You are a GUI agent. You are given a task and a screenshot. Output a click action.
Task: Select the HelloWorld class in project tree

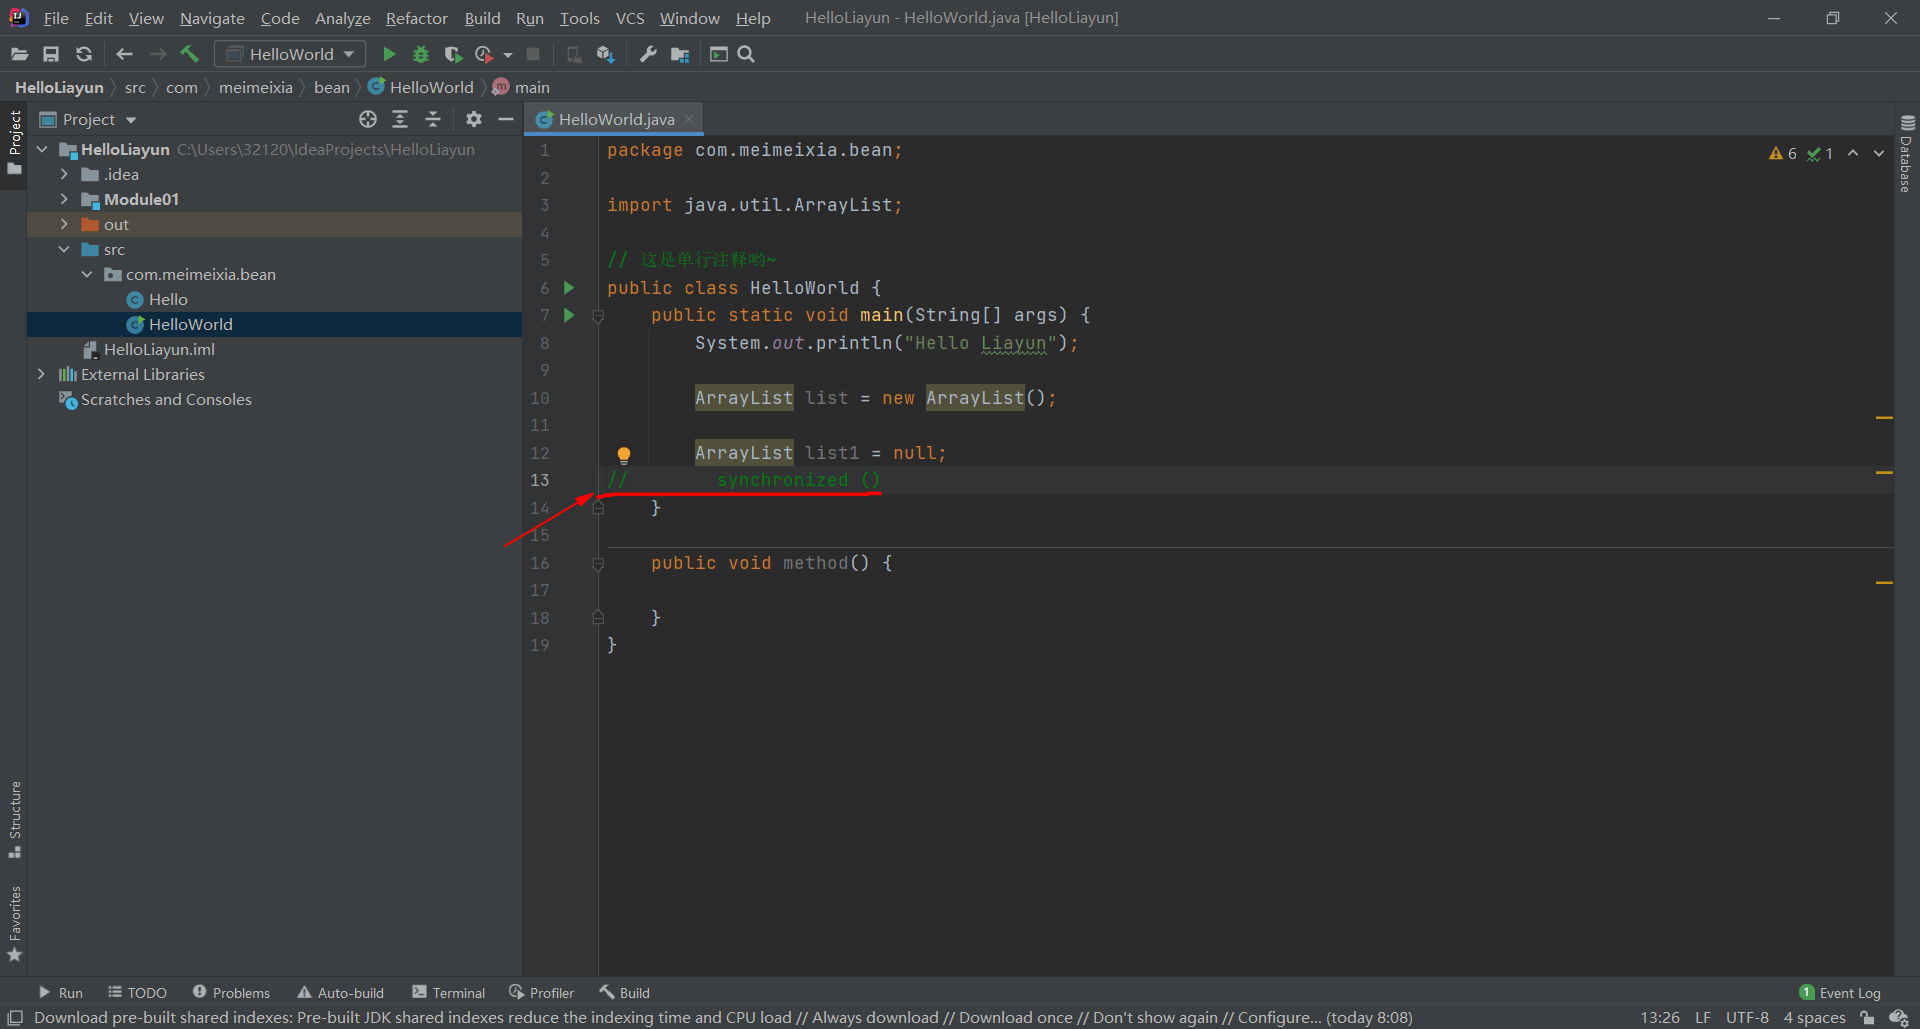(x=190, y=324)
